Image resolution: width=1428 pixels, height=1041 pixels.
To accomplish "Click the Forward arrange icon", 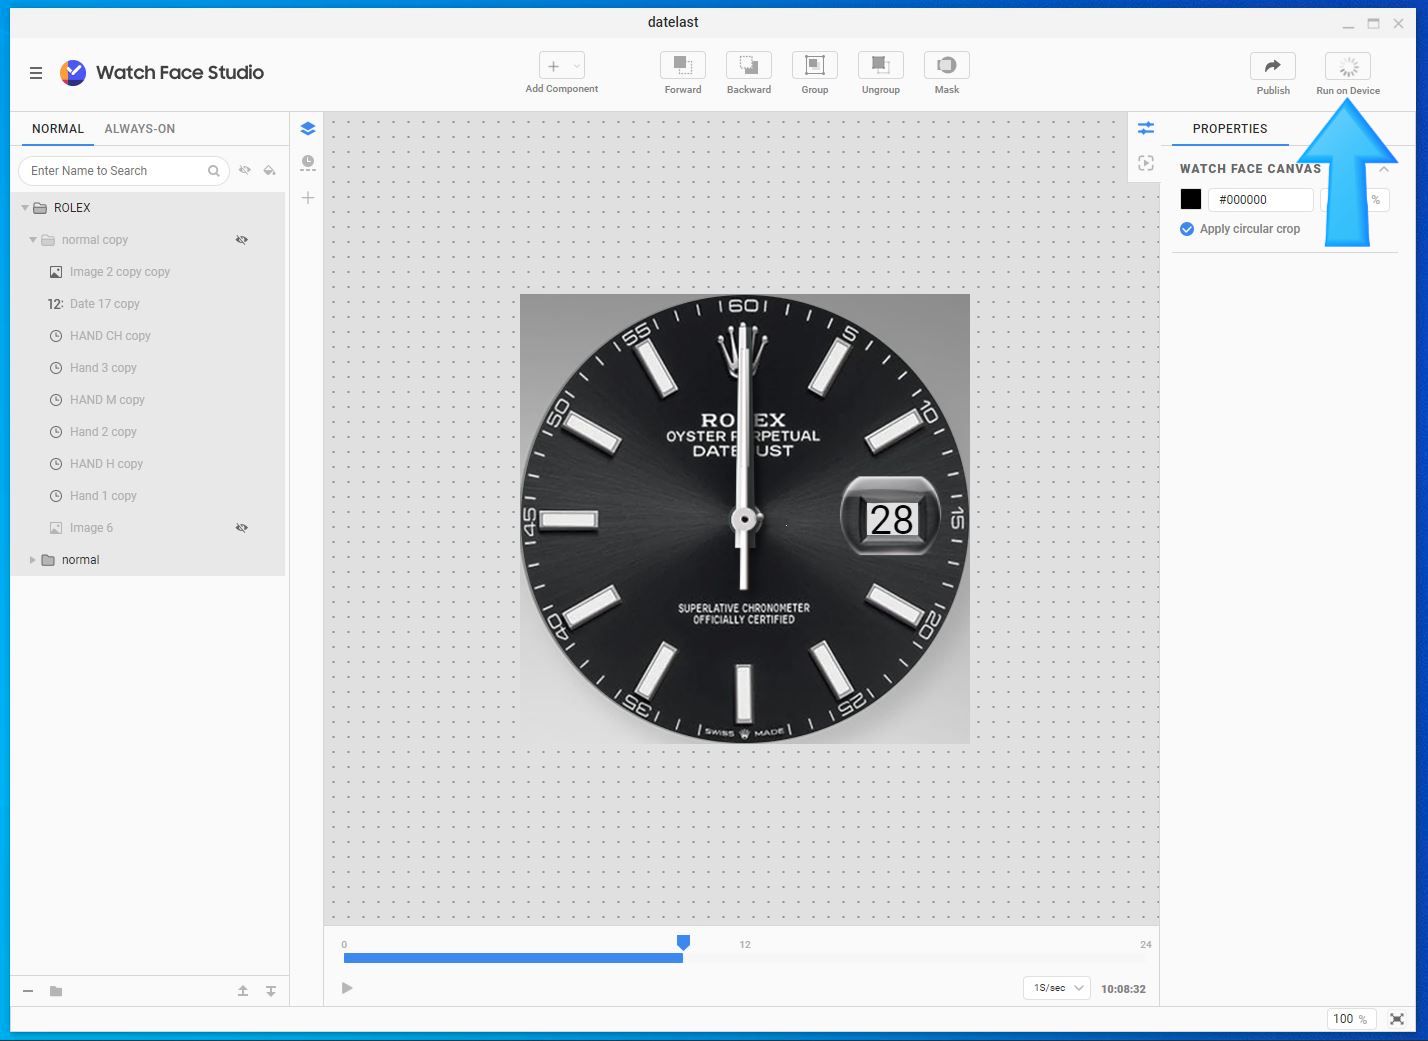I will click(x=683, y=66).
